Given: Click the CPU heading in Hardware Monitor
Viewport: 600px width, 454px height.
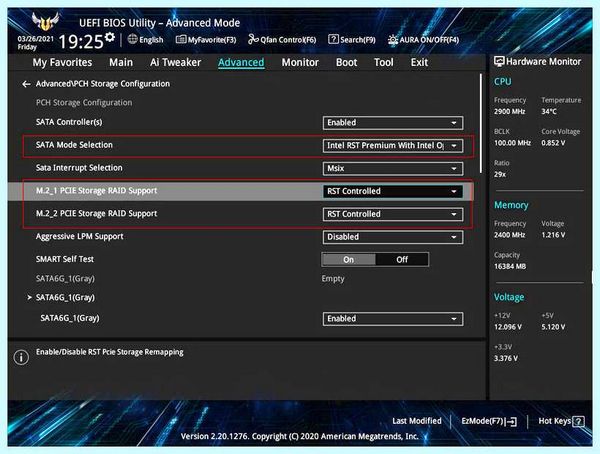Looking at the screenshot, I should point(502,82).
